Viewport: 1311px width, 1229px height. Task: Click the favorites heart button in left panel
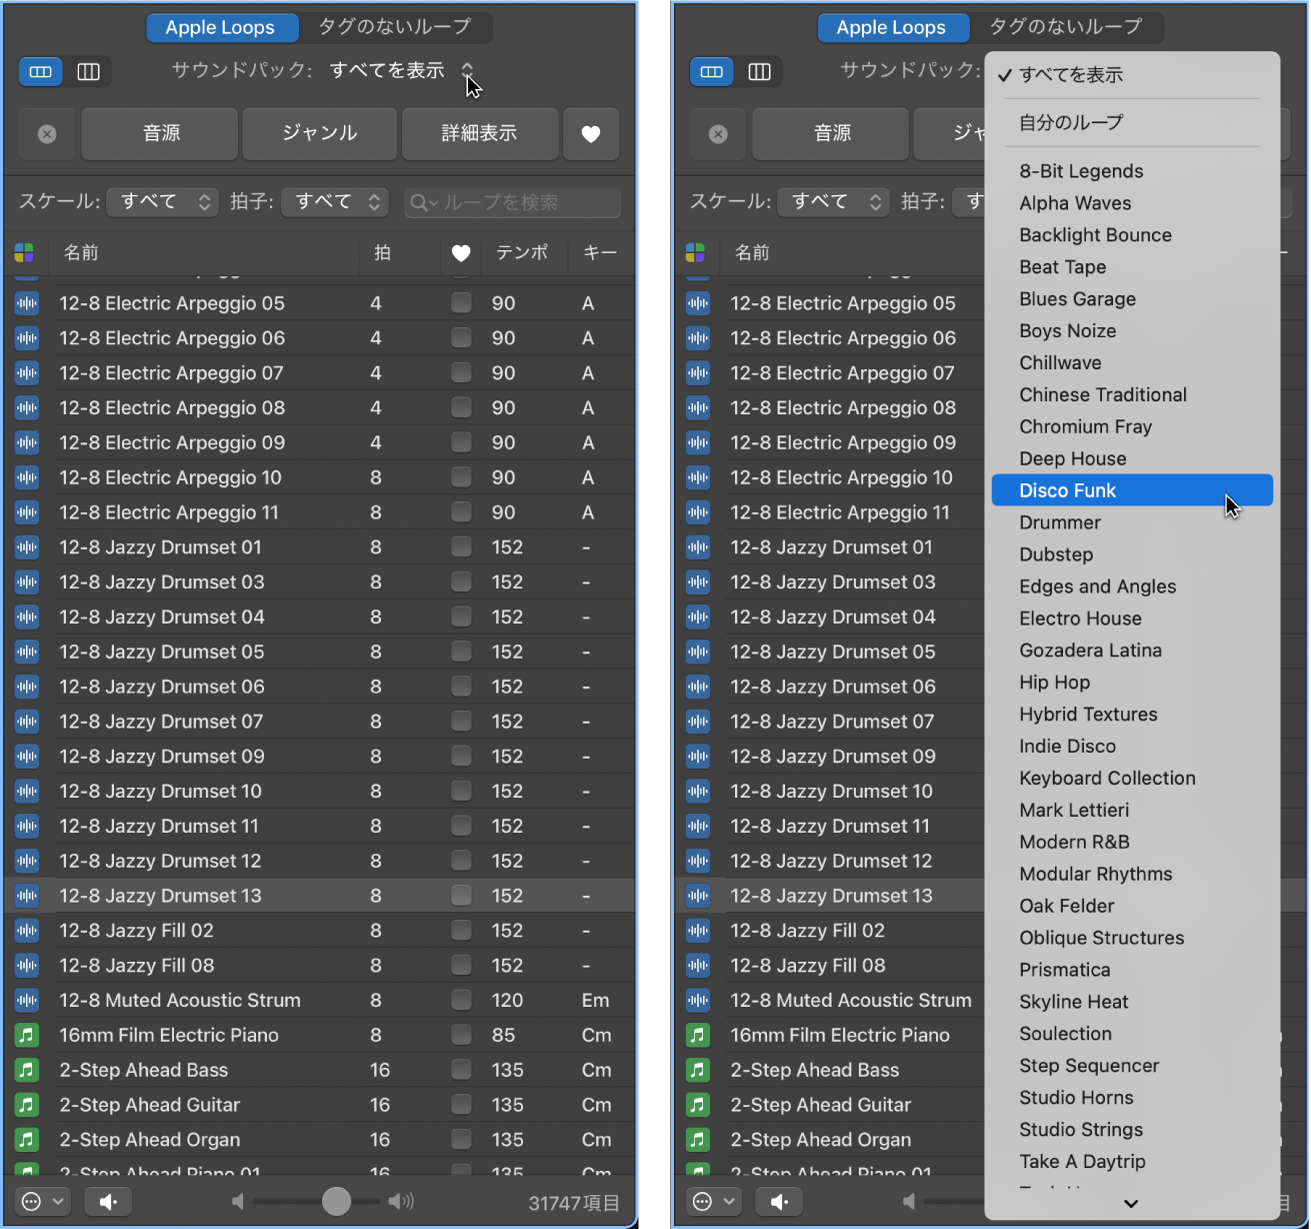pyautogui.click(x=591, y=134)
